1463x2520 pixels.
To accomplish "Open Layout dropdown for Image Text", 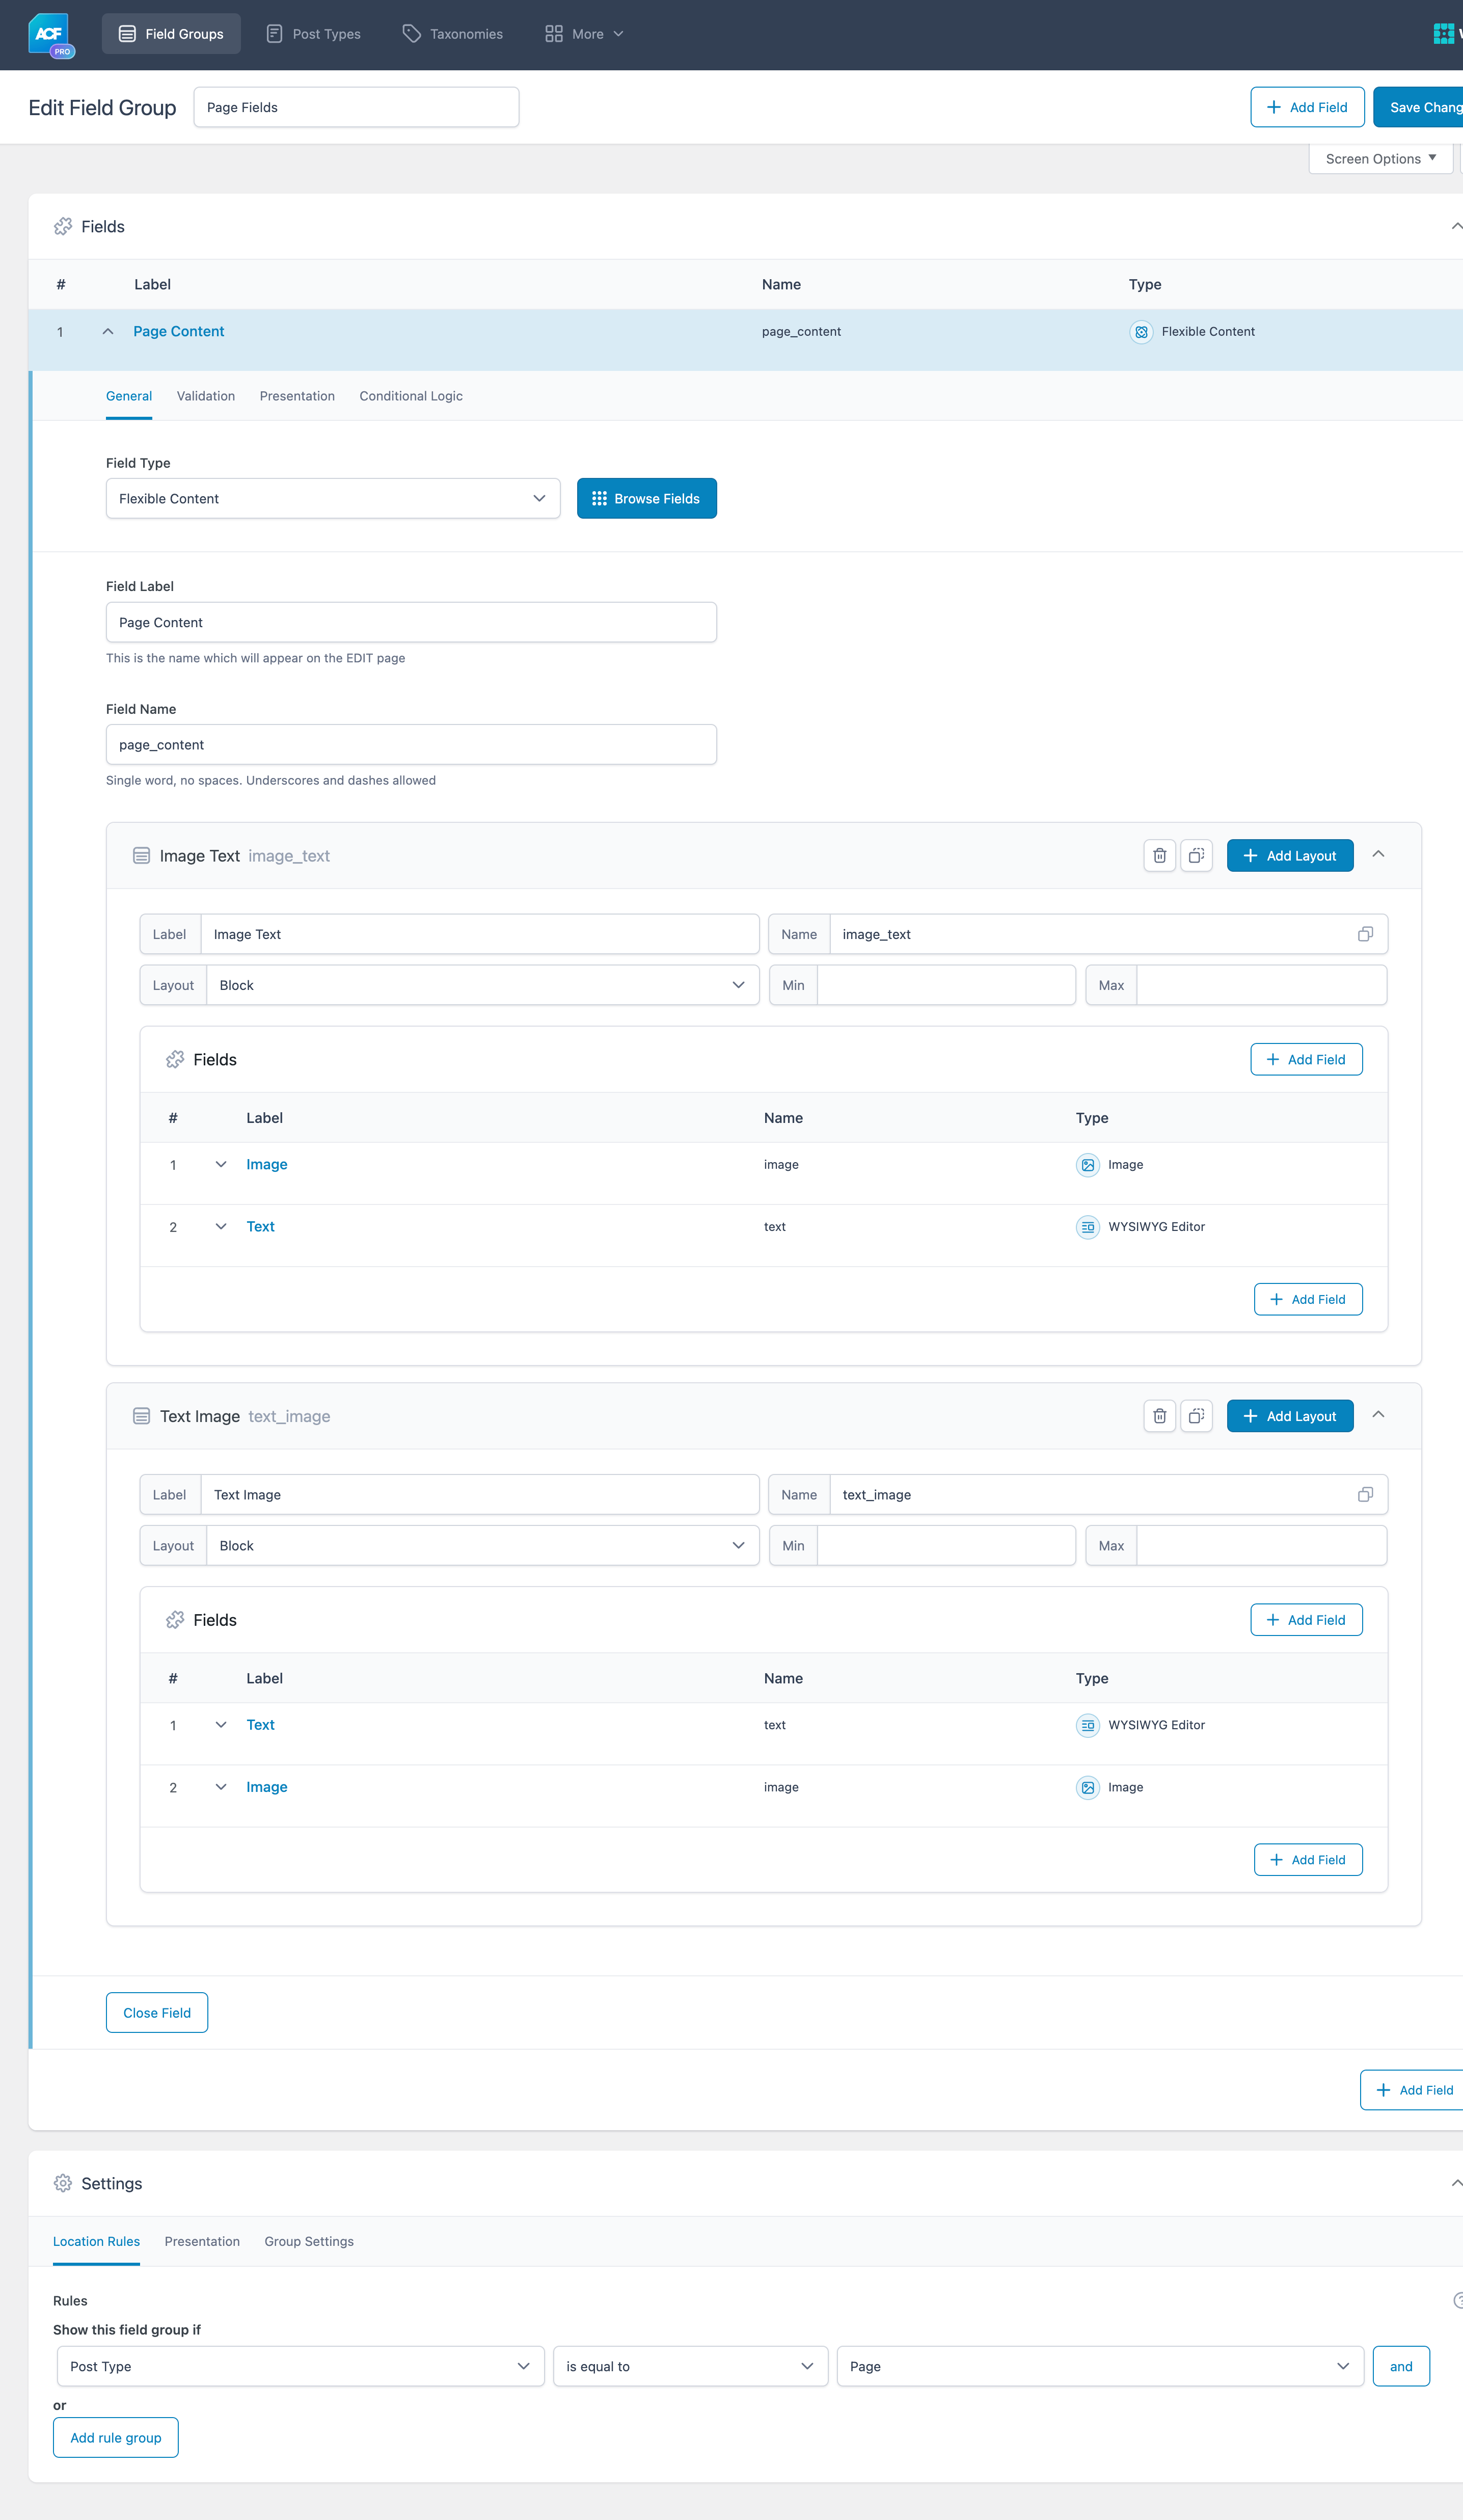I will point(482,985).
